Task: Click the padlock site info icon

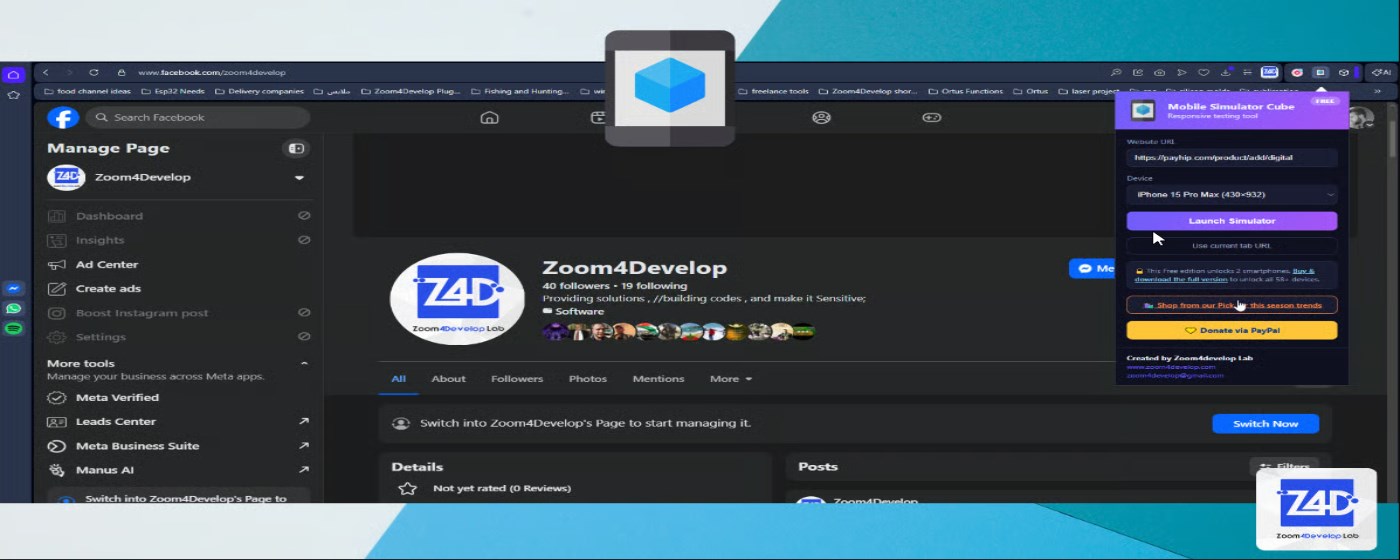Action: pyautogui.click(x=121, y=73)
